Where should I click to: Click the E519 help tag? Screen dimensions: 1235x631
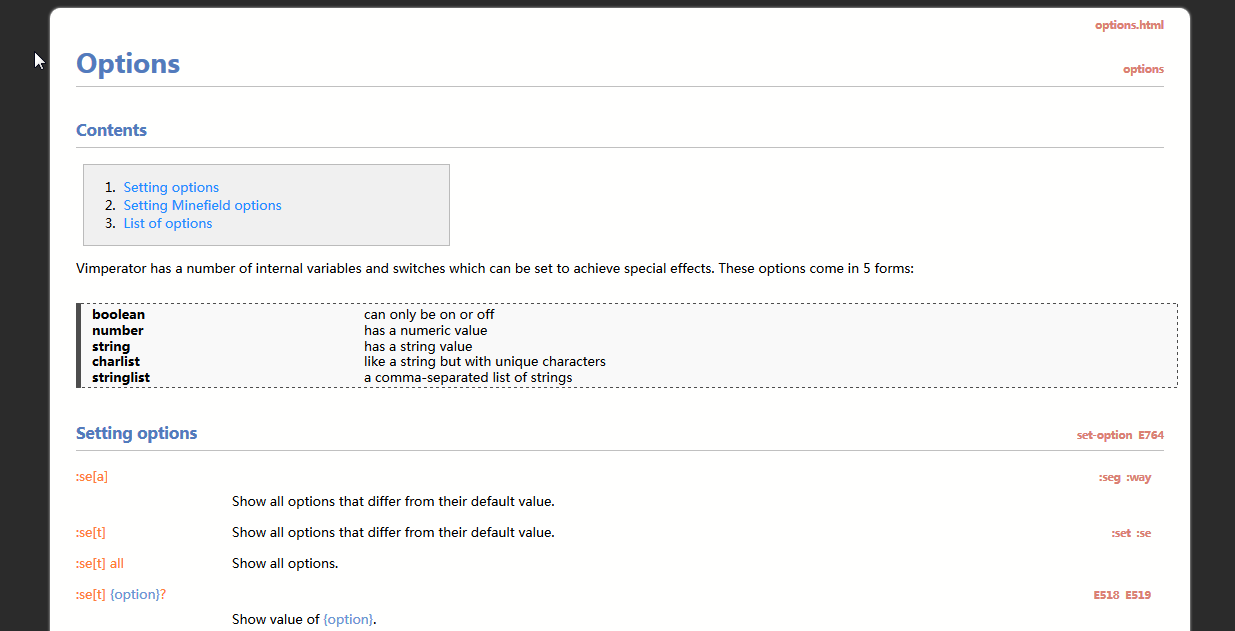coord(1138,595)
